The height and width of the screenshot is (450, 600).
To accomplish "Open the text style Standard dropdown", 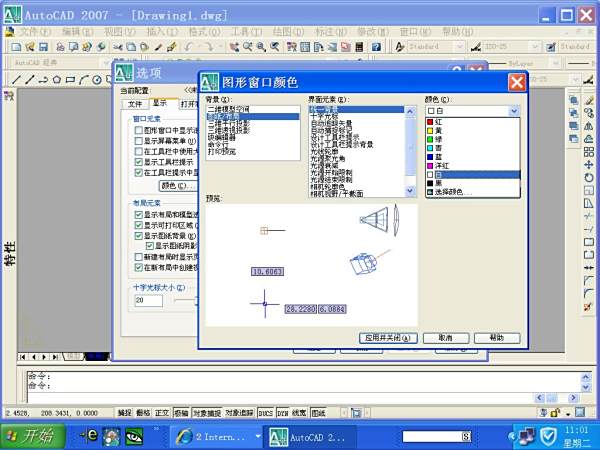I will [x=459, y=47].
